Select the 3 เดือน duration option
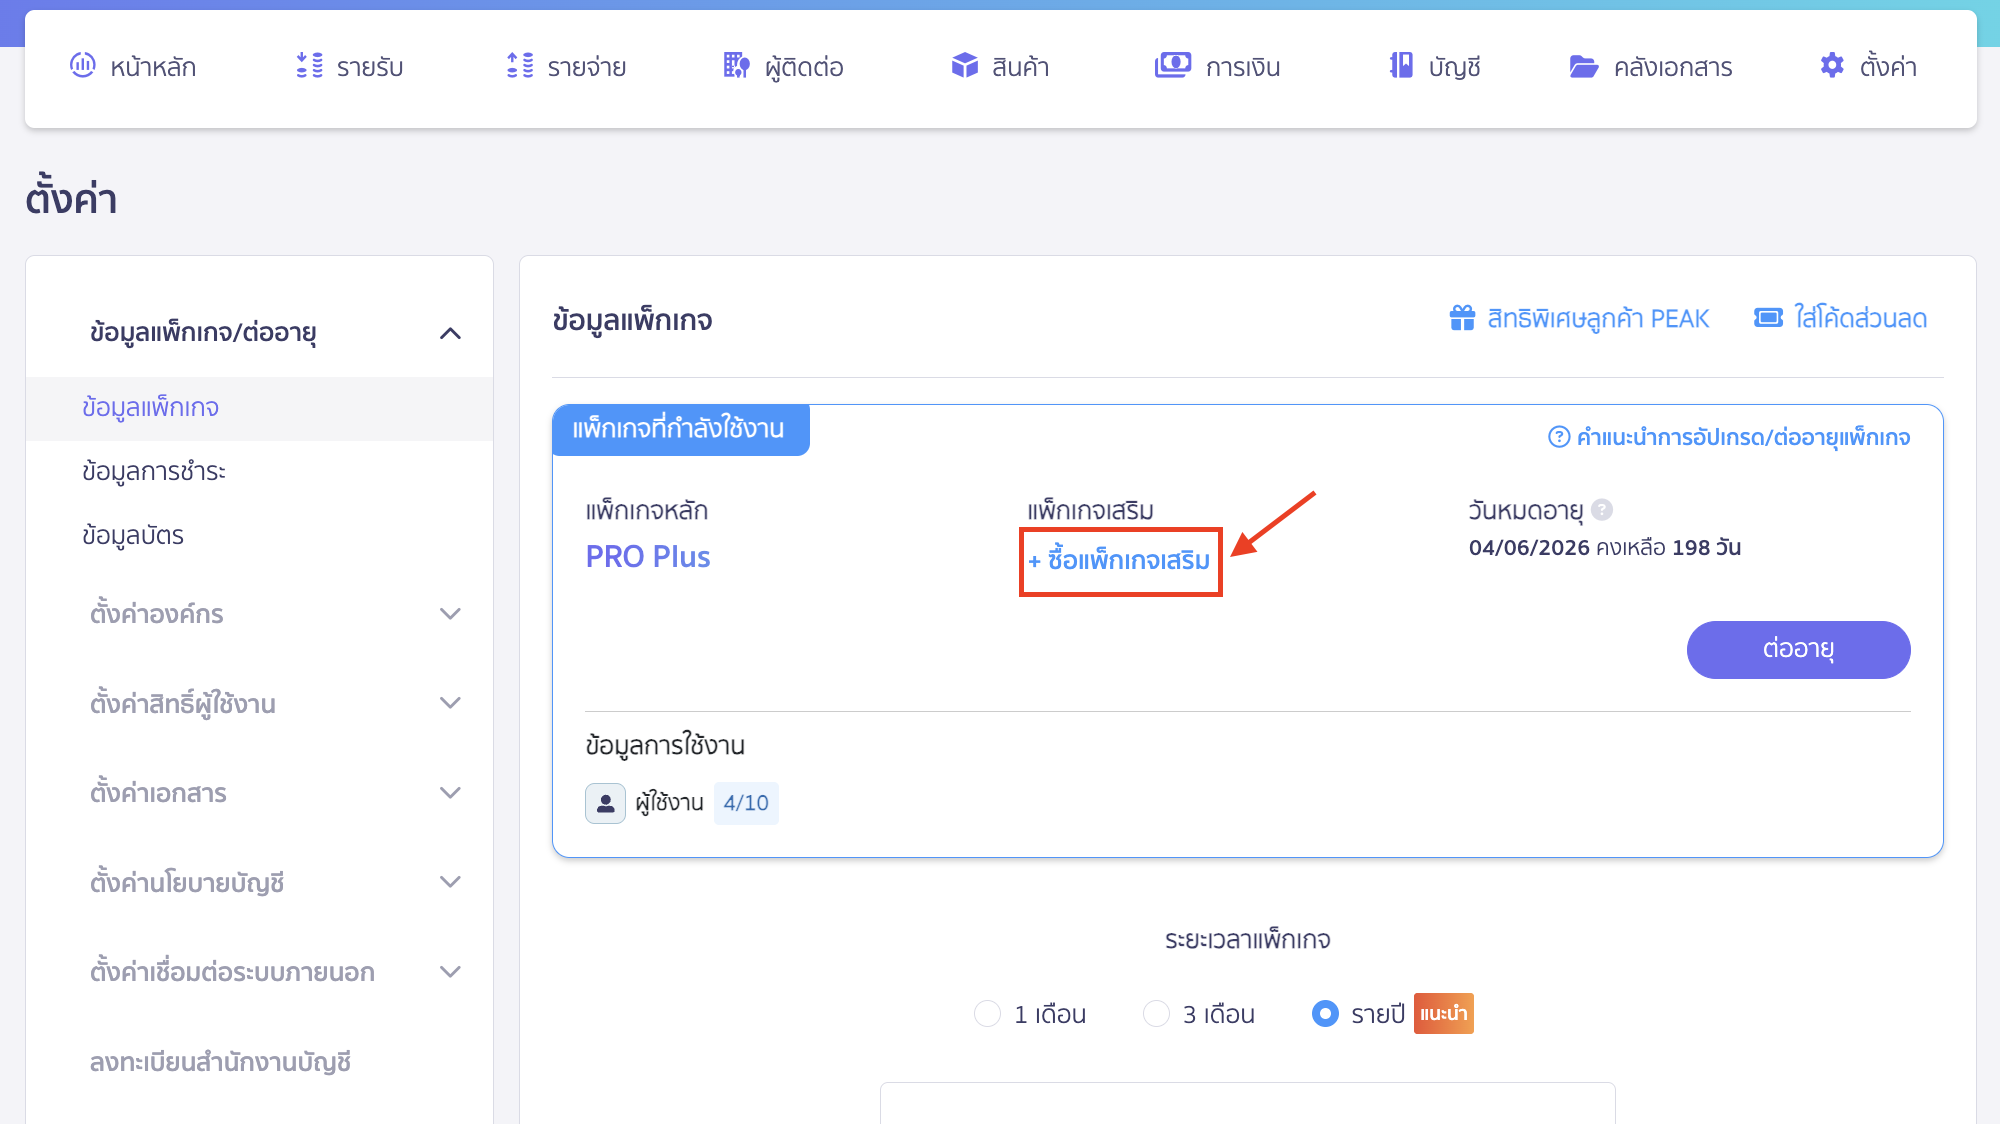Image resolution: width=2000 pixels, height=1124 pixels. pos(1156,1013)
